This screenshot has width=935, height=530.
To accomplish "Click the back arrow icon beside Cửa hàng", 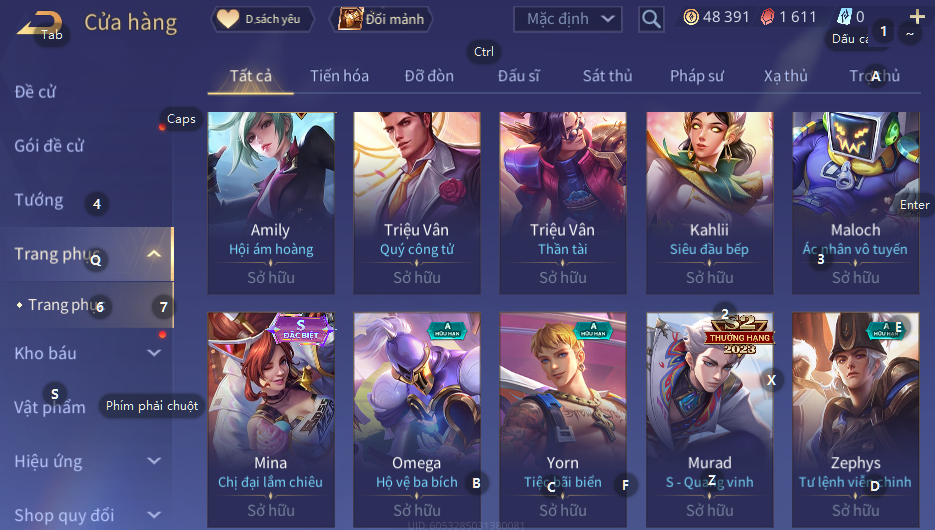I will click(39, 24).
